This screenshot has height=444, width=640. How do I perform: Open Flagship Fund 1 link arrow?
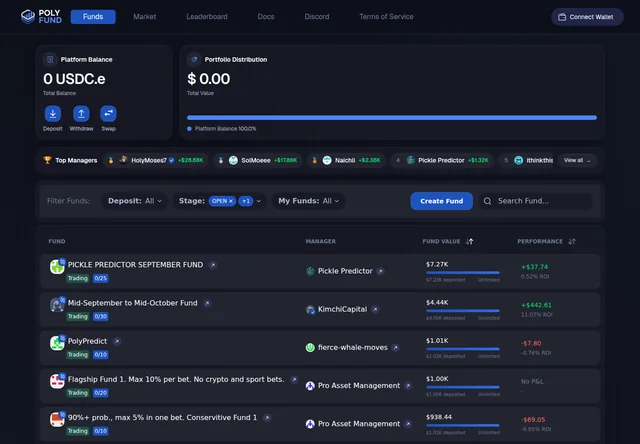coord(294,380)
